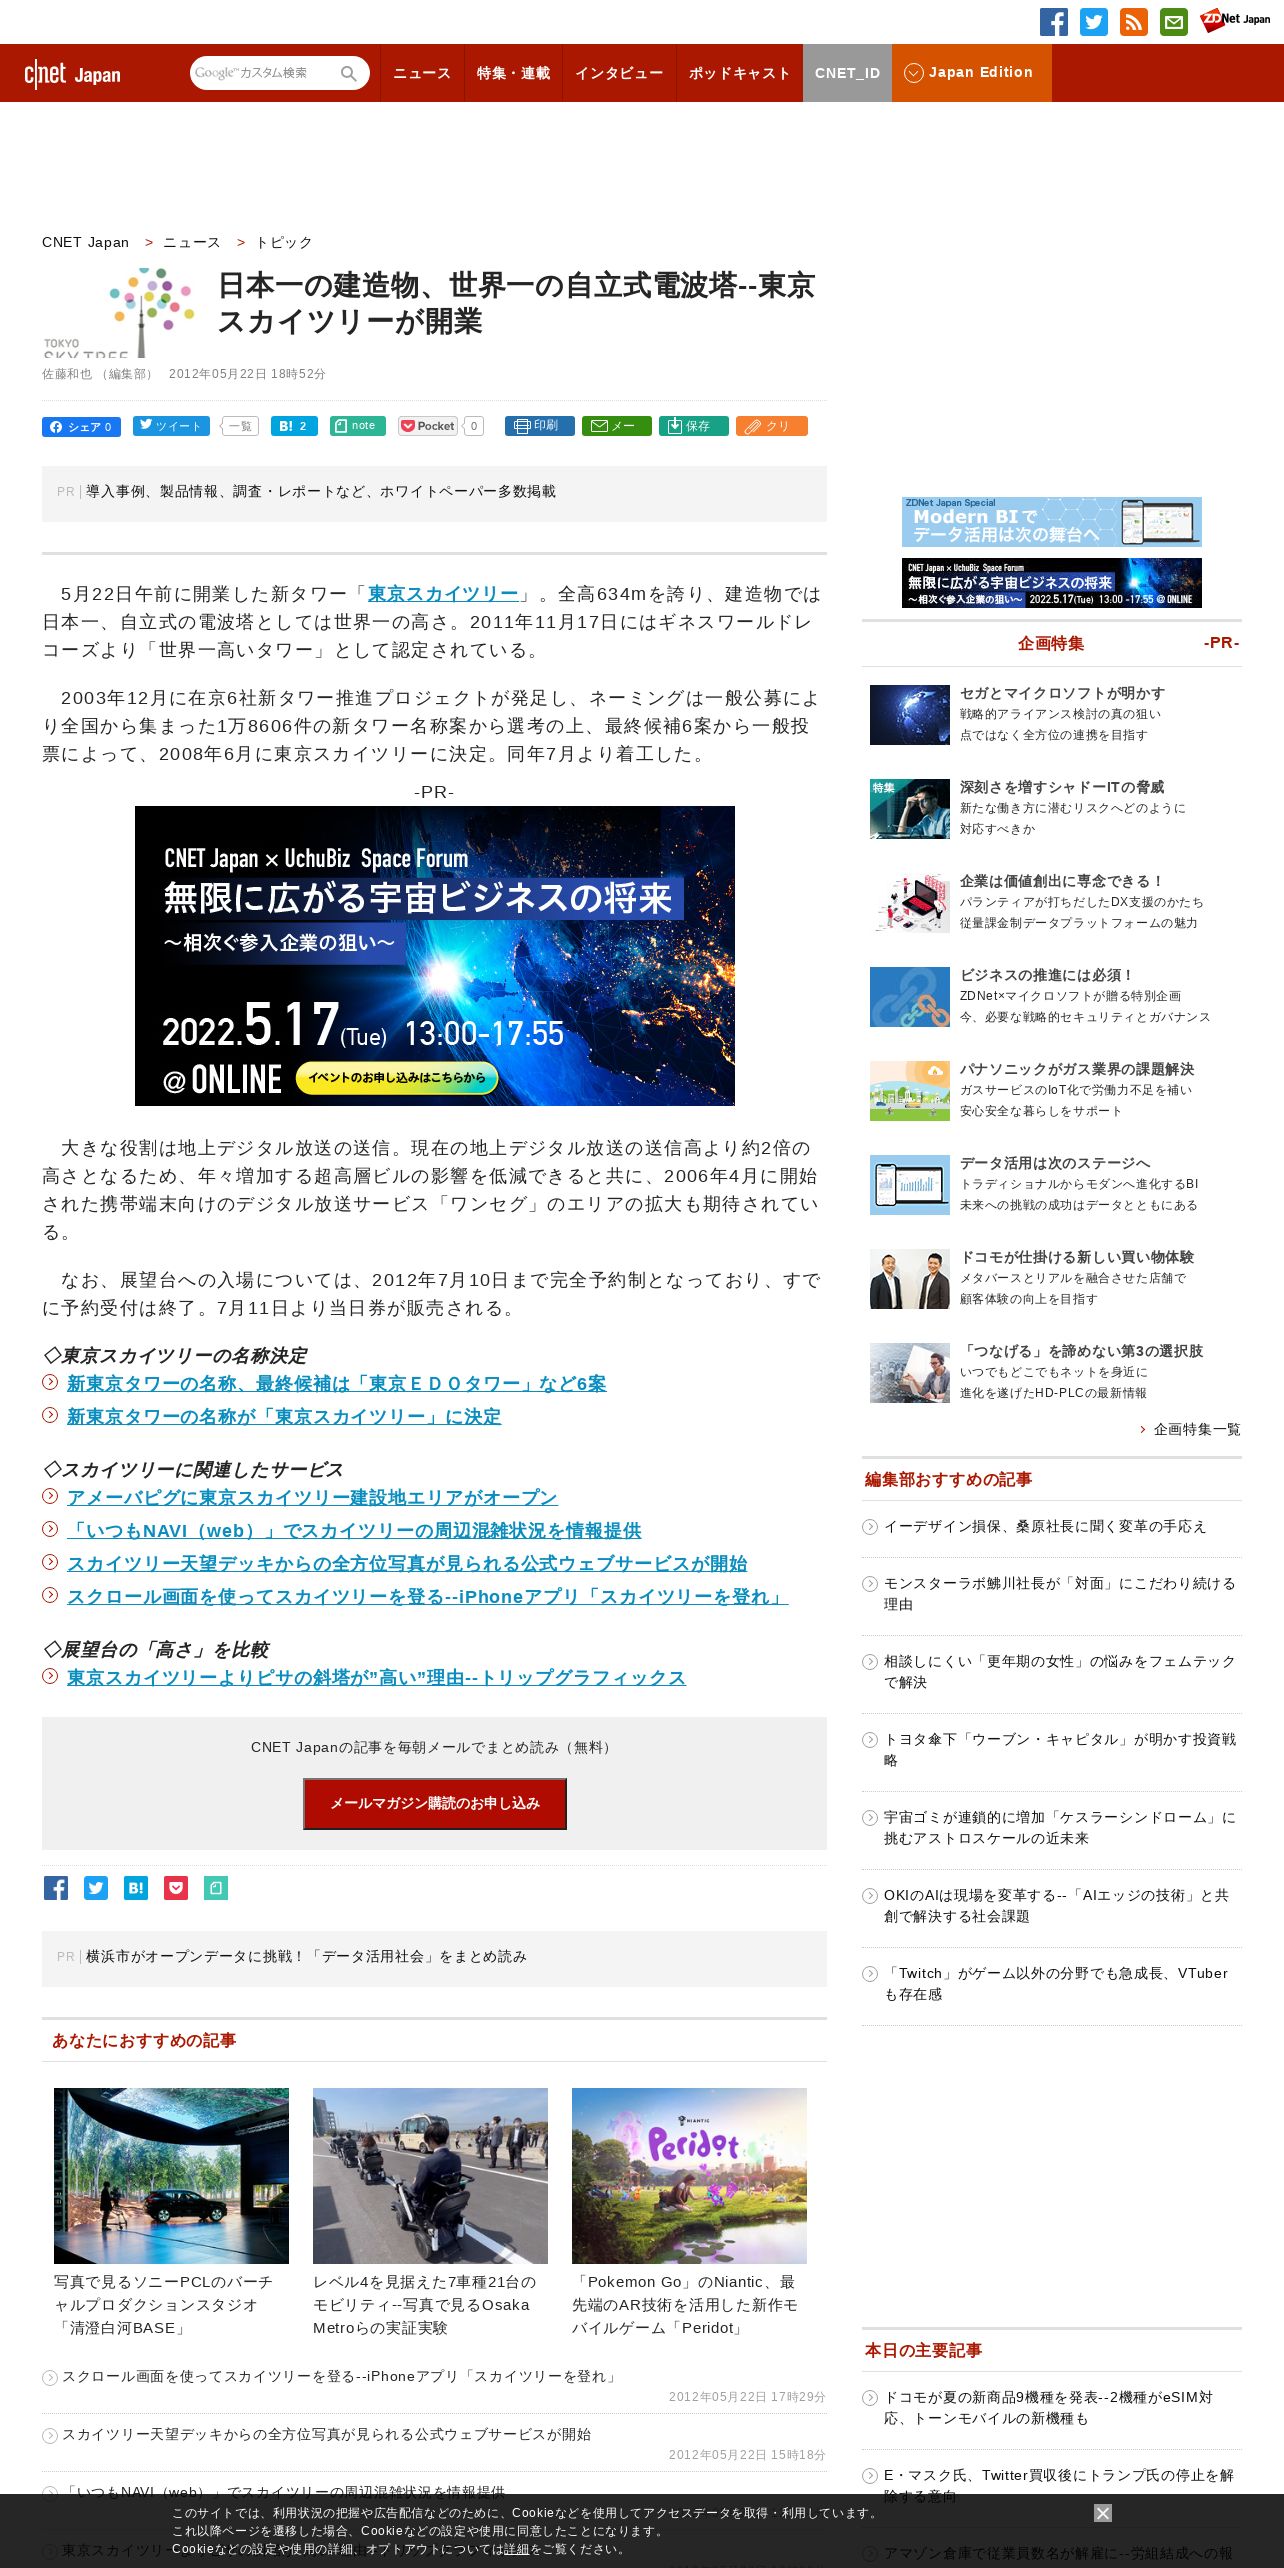Screen dimensions: 1284x2568
Task: Open link アメーバピグに東京スカイツリー建設地エリアがオープン
Action: point(312,1497)
